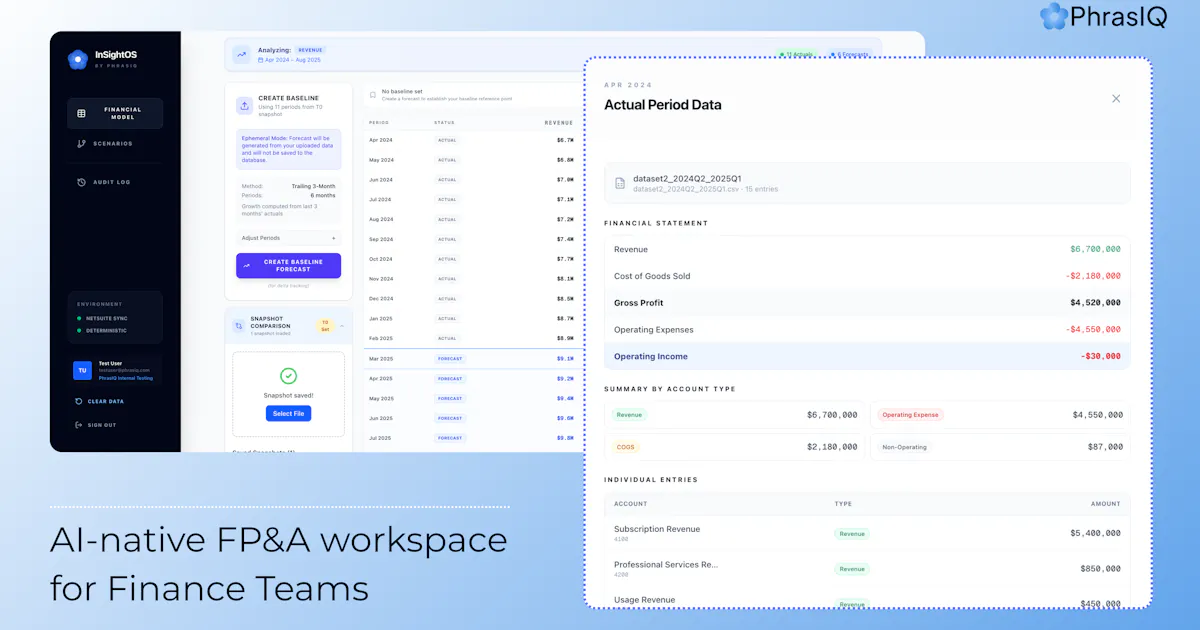Screen dimensions: 1200x630
Task: Click the Operating Expenses line
Action: click(867, 330)
